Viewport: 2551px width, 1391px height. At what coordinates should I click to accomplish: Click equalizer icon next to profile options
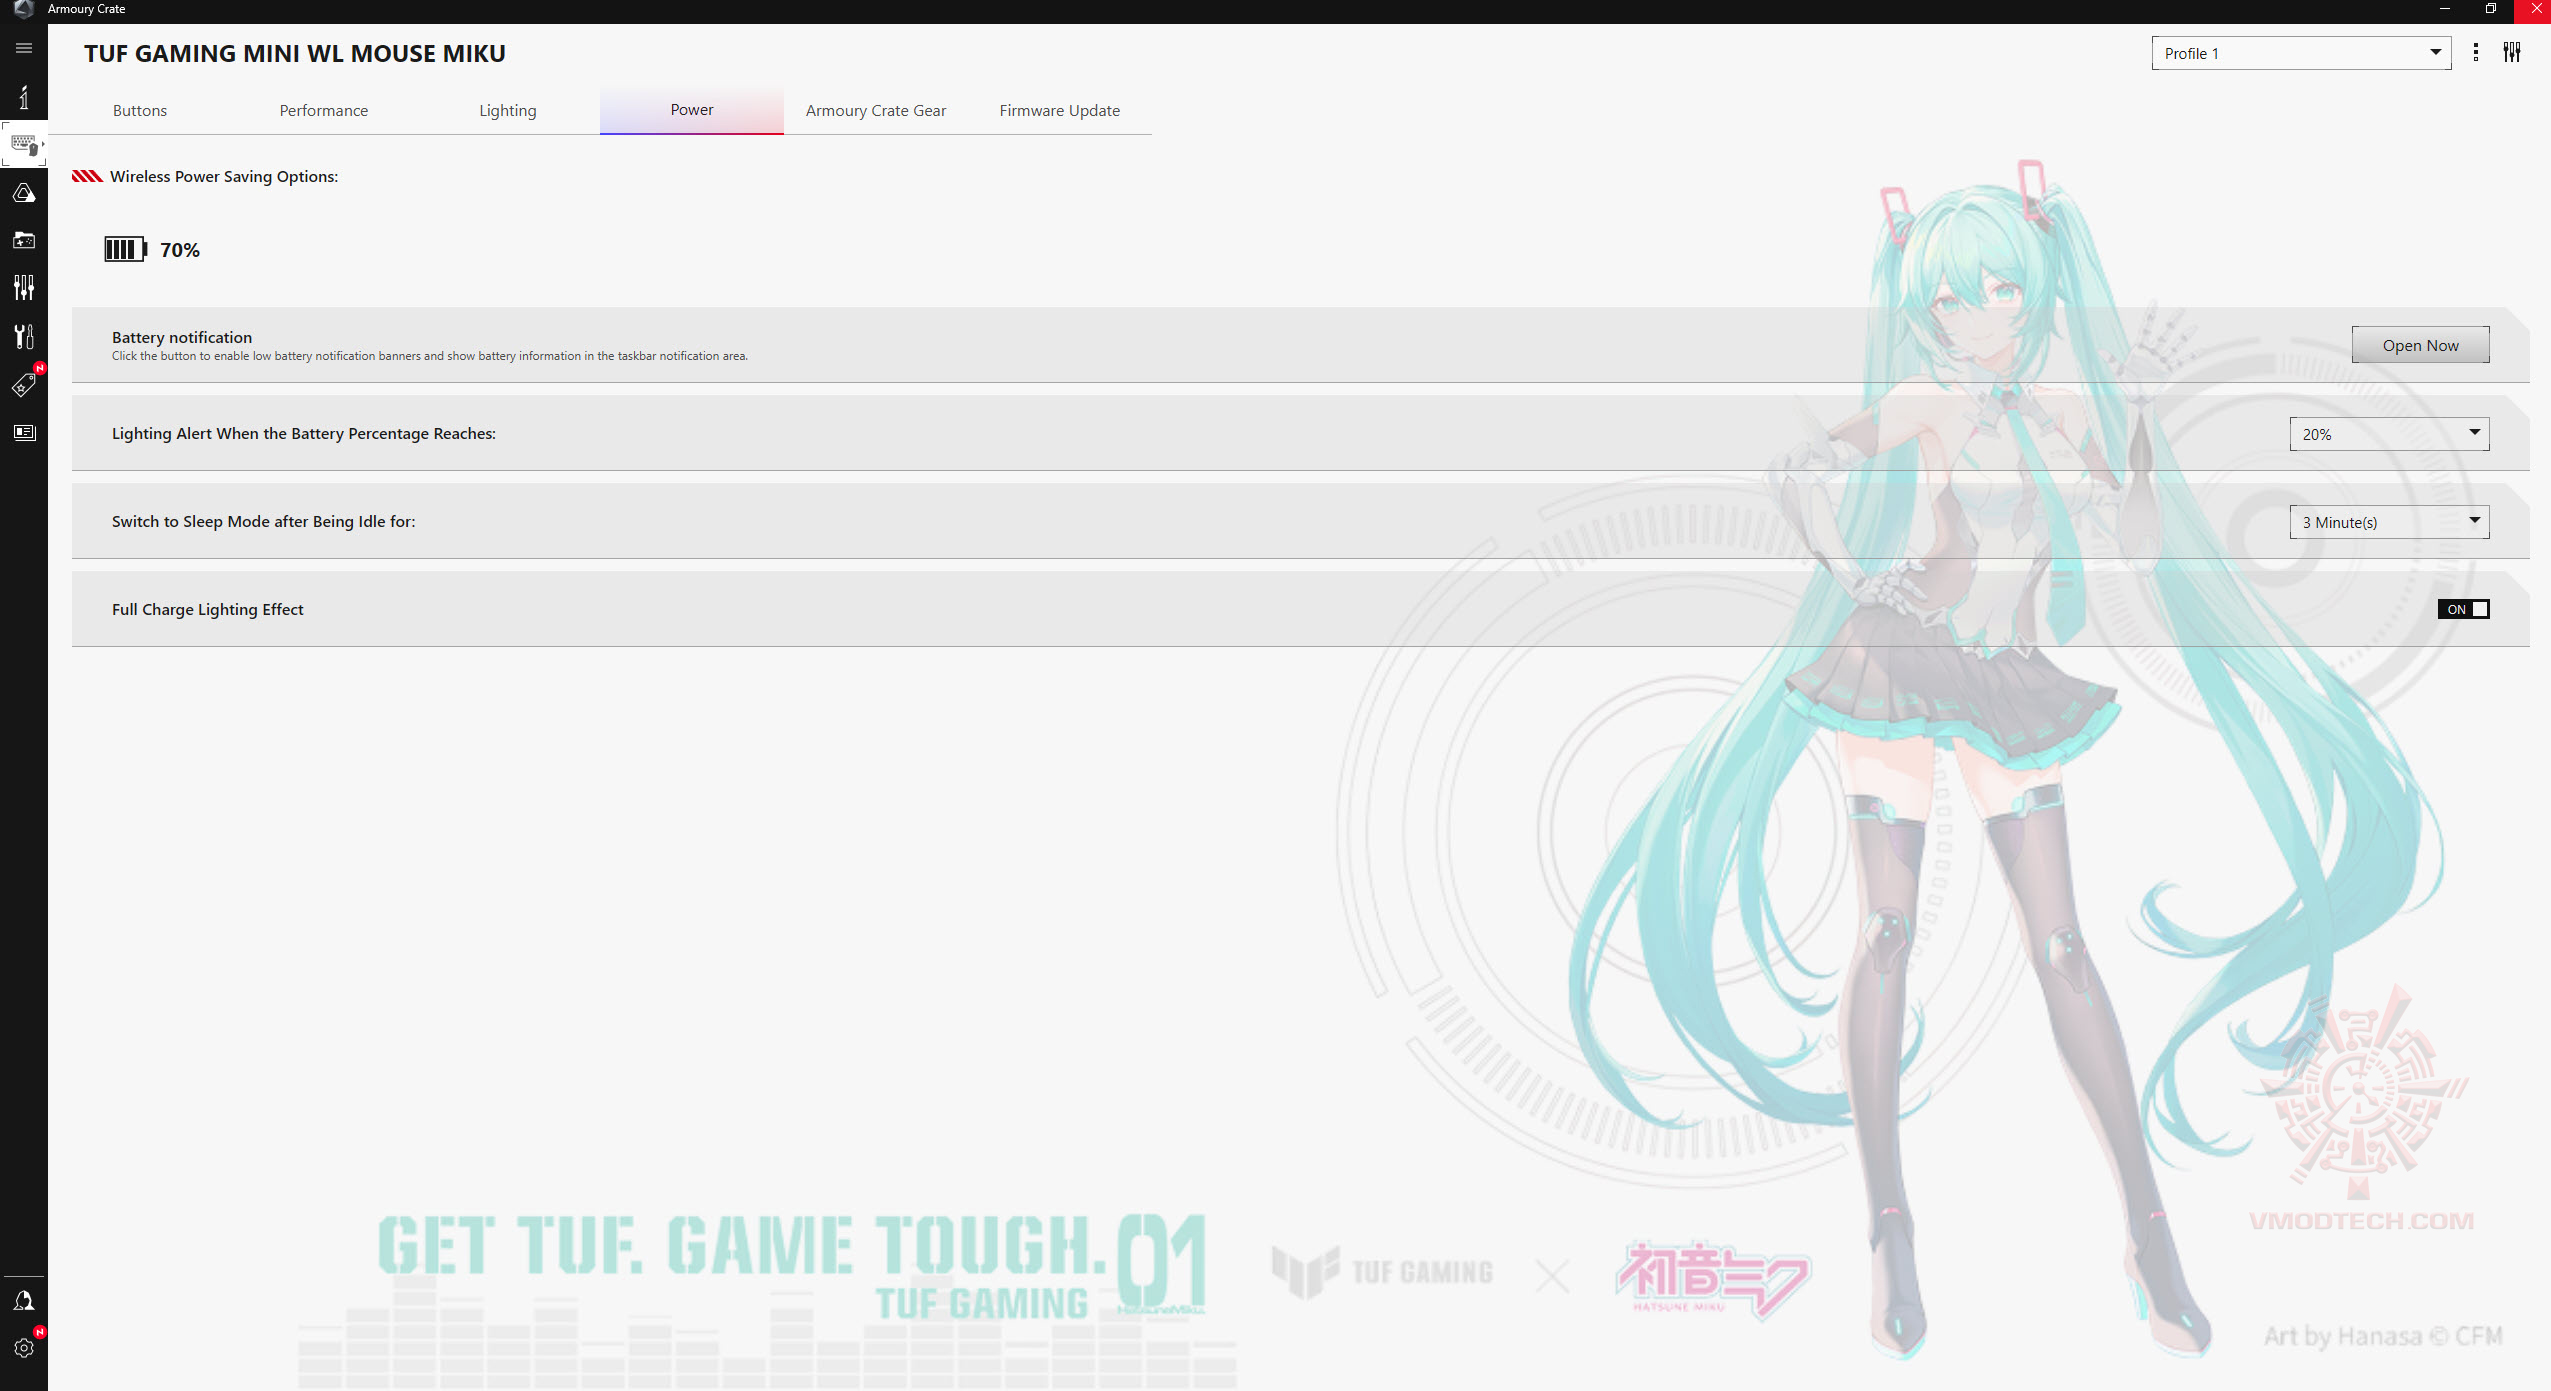[x=2511, y=53]
